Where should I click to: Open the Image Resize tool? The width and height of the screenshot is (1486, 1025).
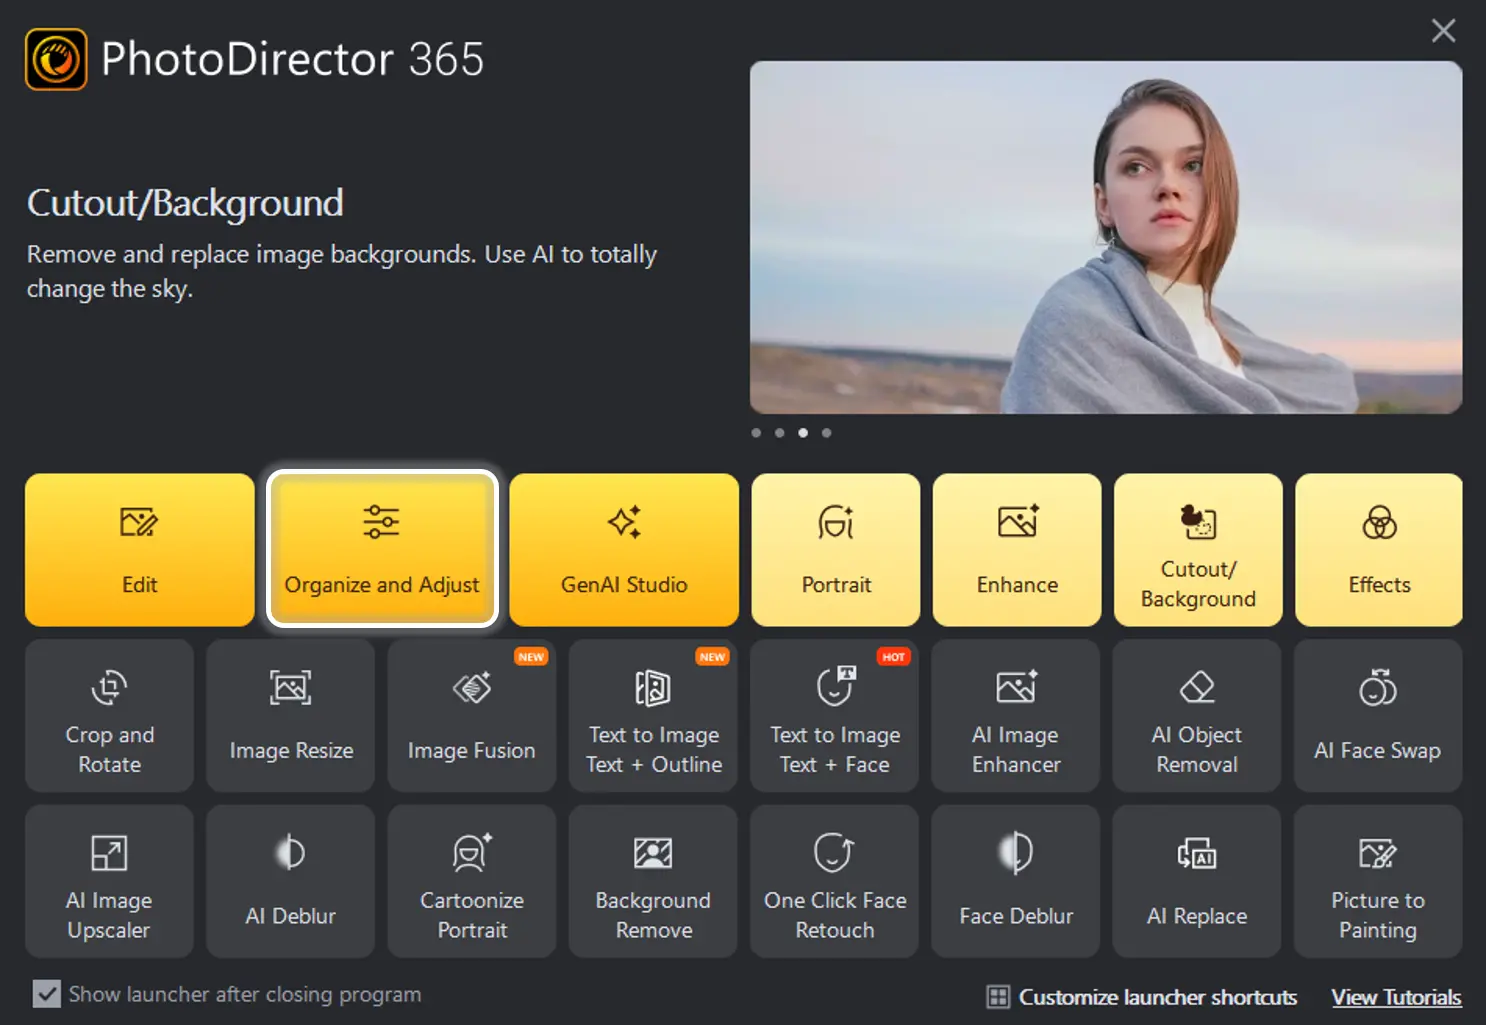290,715
